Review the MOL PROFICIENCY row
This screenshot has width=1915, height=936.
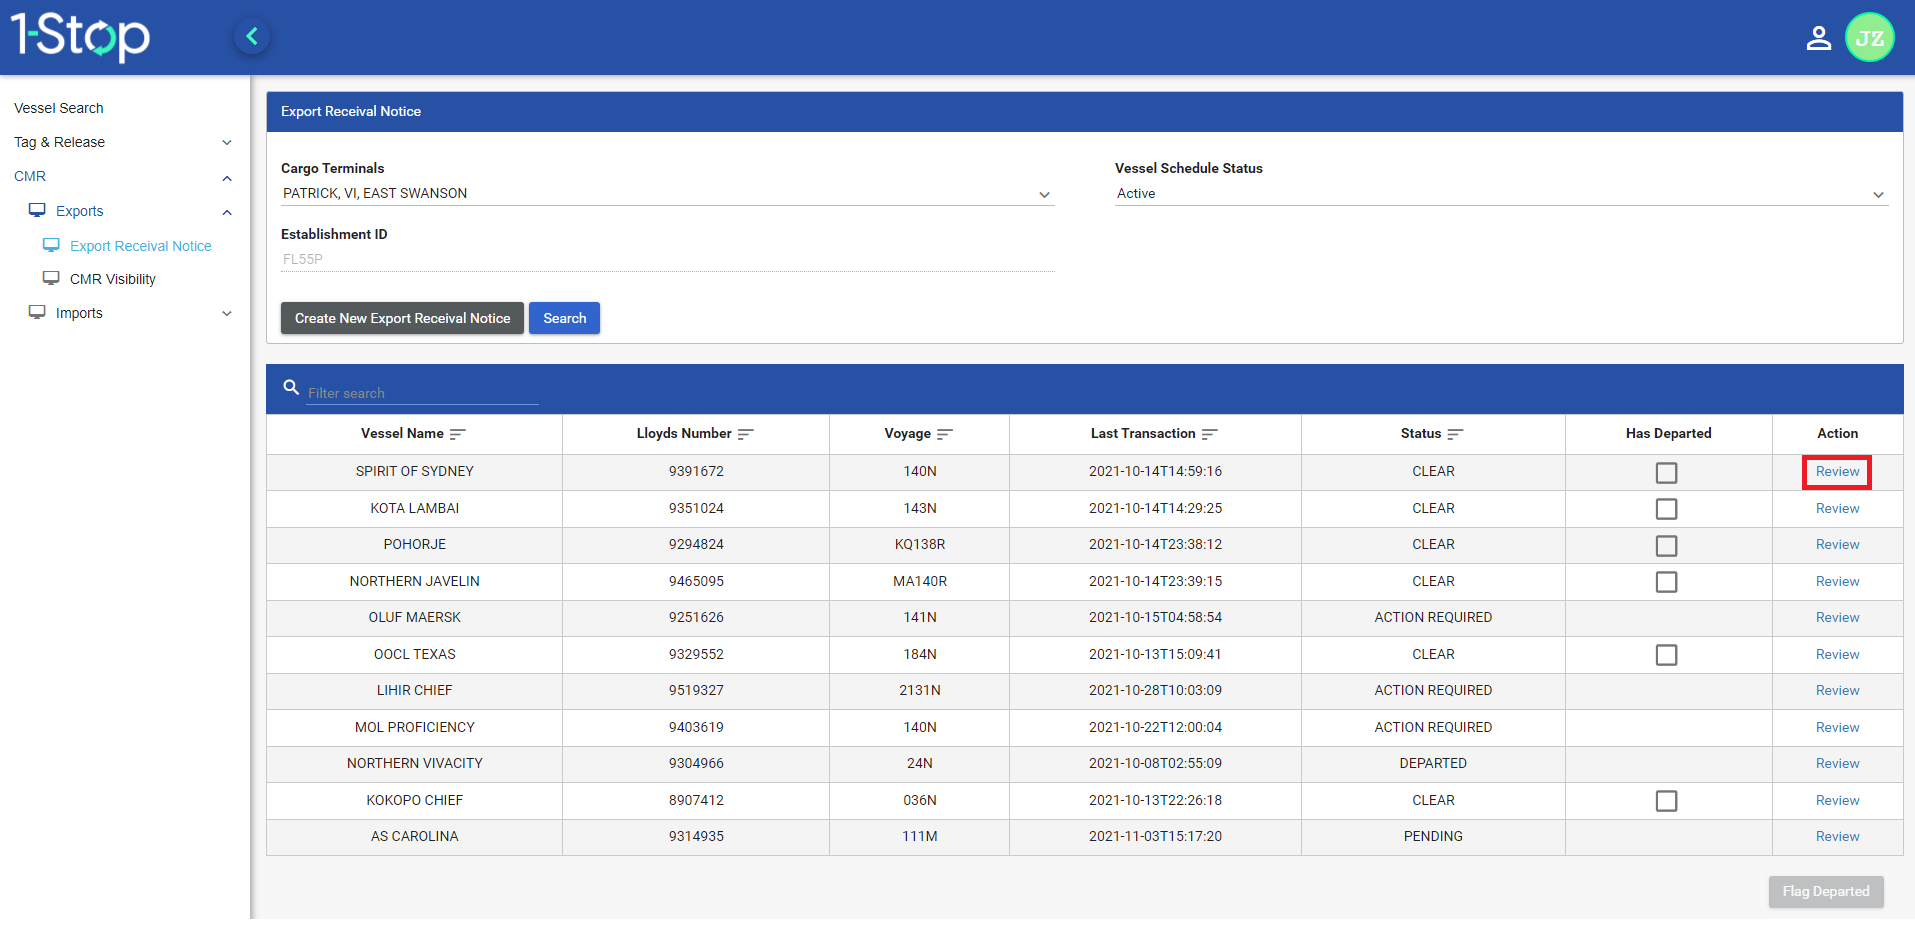coord(1837,727)
